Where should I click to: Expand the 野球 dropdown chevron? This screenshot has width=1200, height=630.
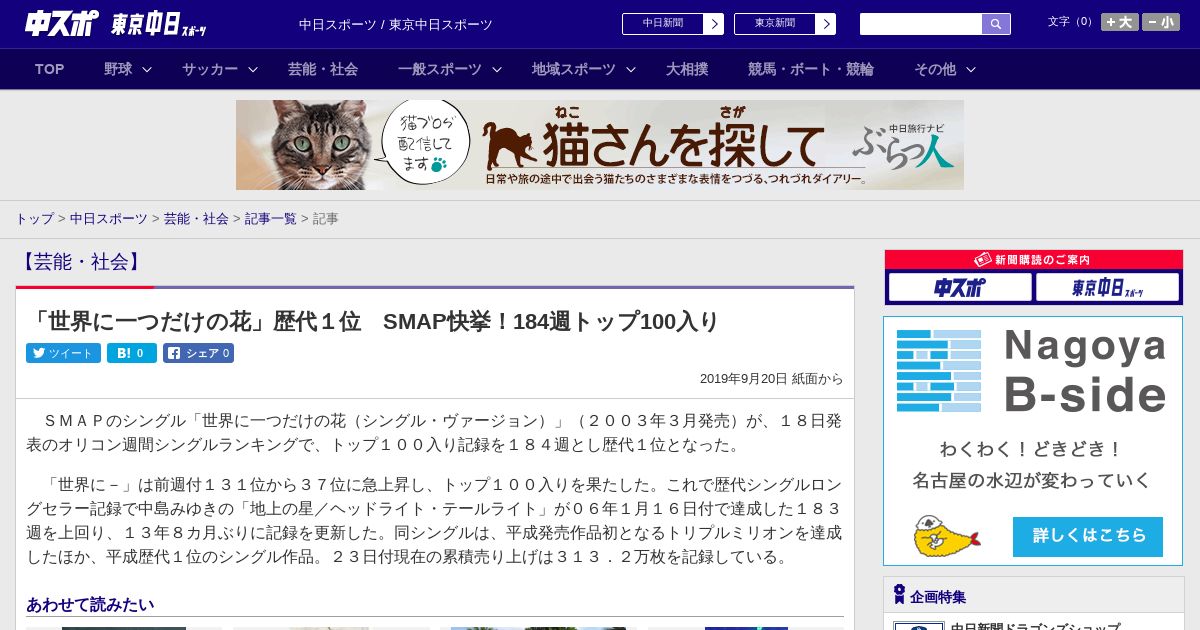147,69
